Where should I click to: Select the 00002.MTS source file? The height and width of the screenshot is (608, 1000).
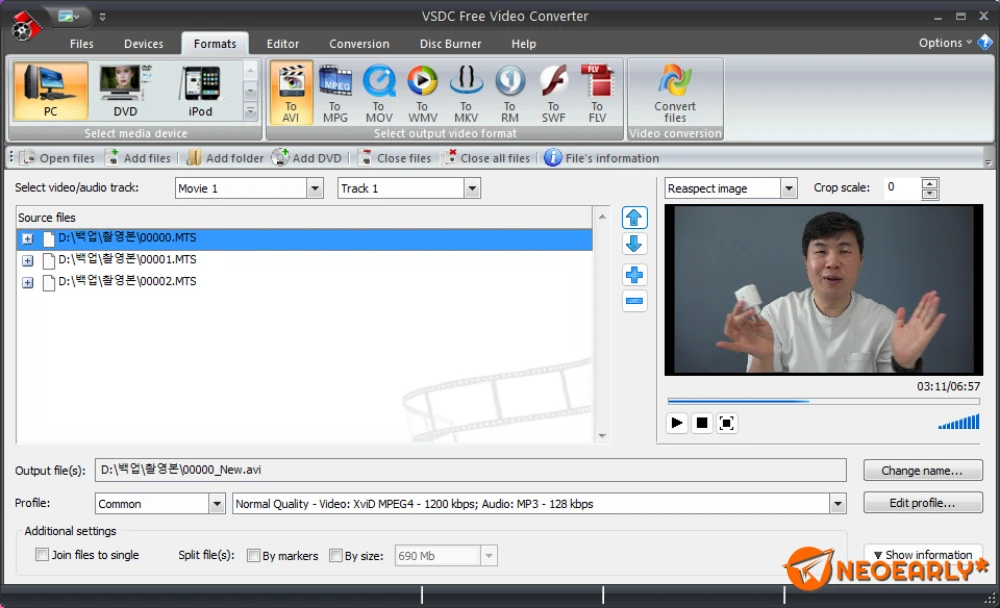[x=127, y=281]
